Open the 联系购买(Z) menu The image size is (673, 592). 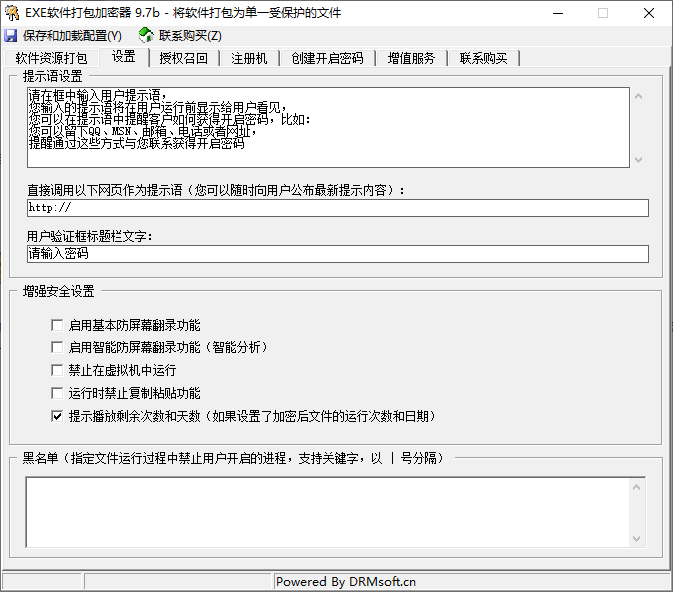point(190,36)
